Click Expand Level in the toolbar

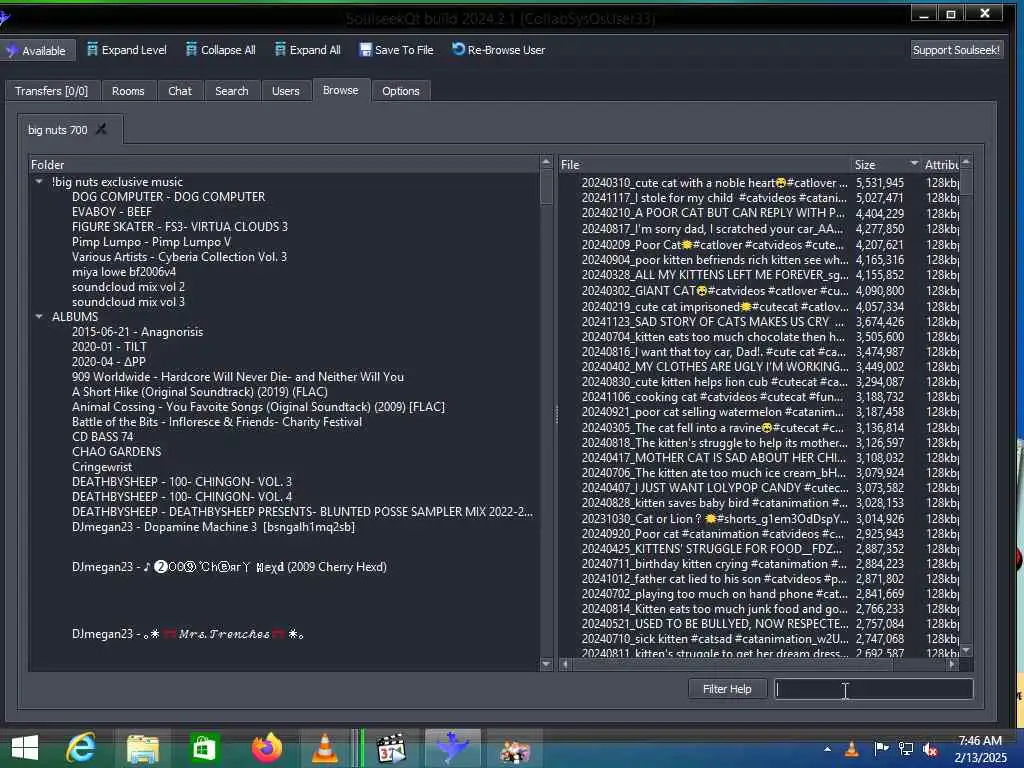click(x=127, y=50)
